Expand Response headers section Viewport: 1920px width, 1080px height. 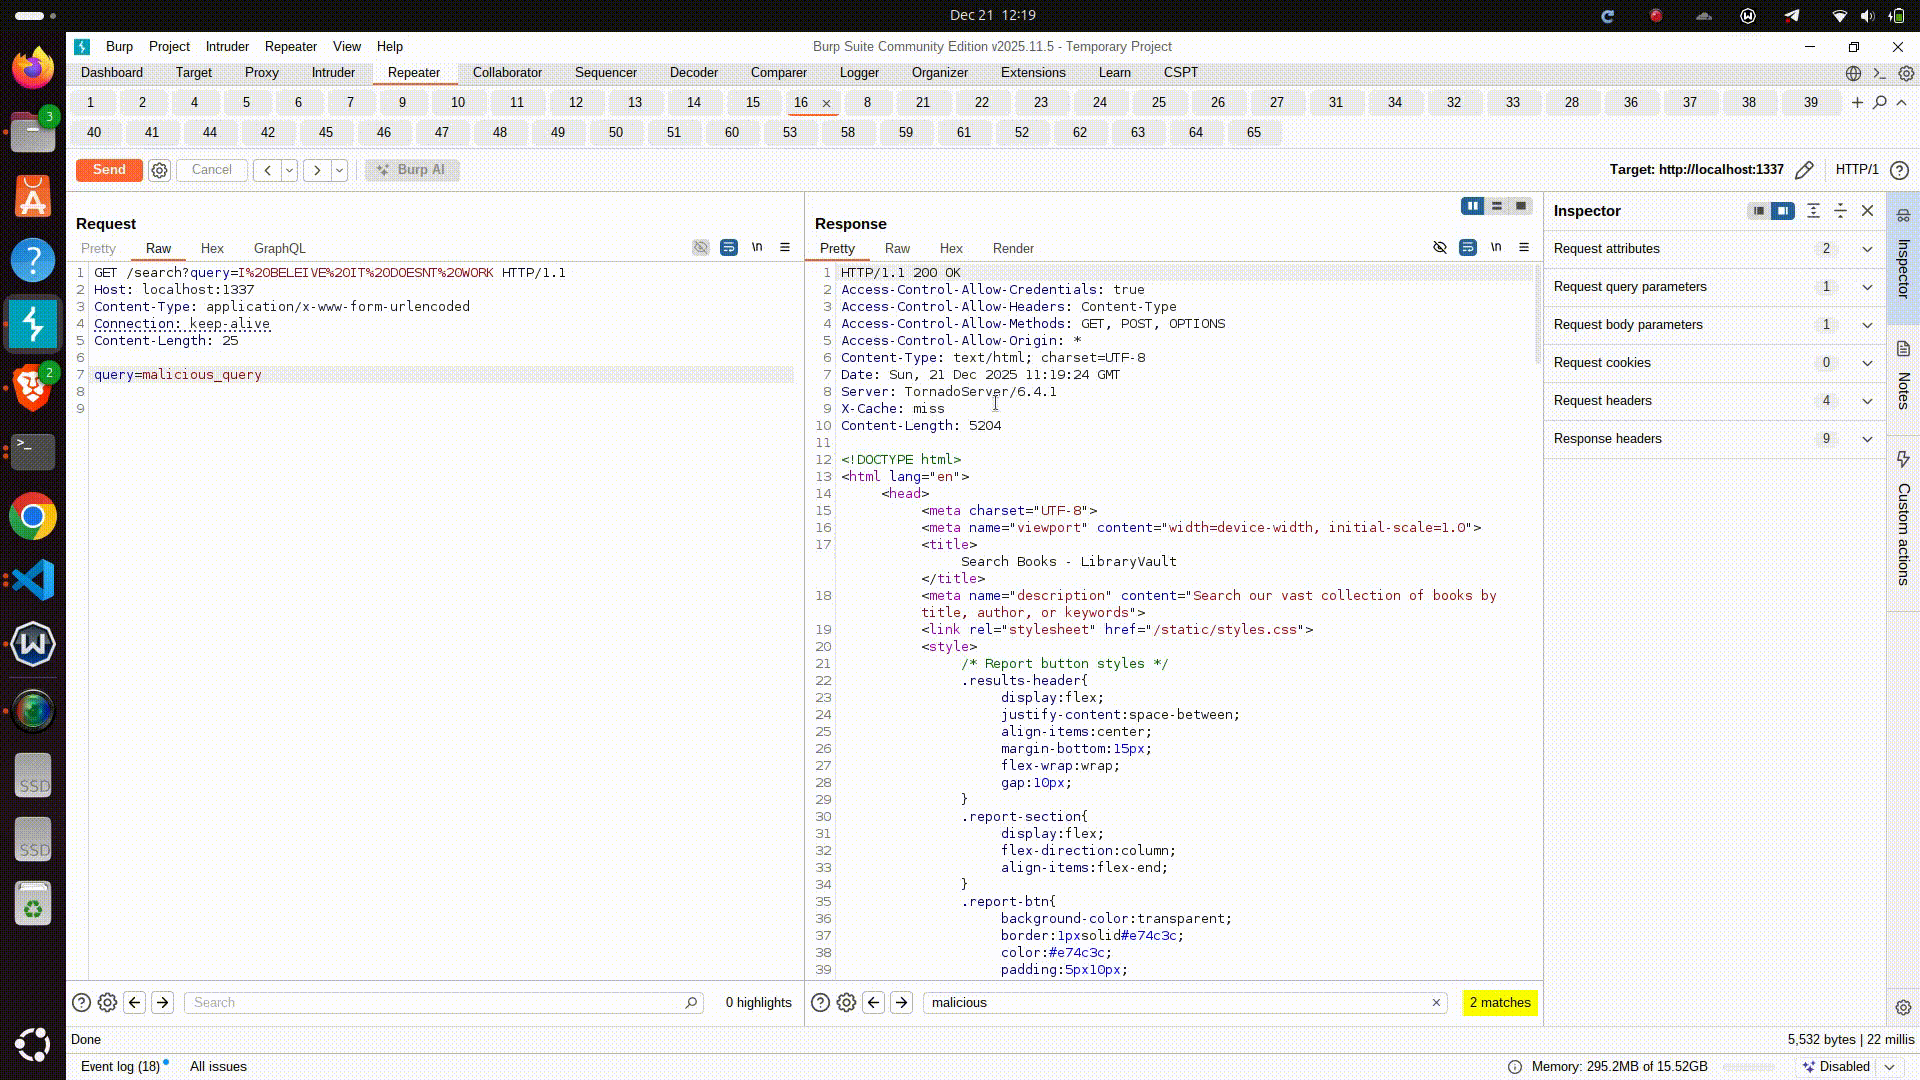(x=1866, y=439)
